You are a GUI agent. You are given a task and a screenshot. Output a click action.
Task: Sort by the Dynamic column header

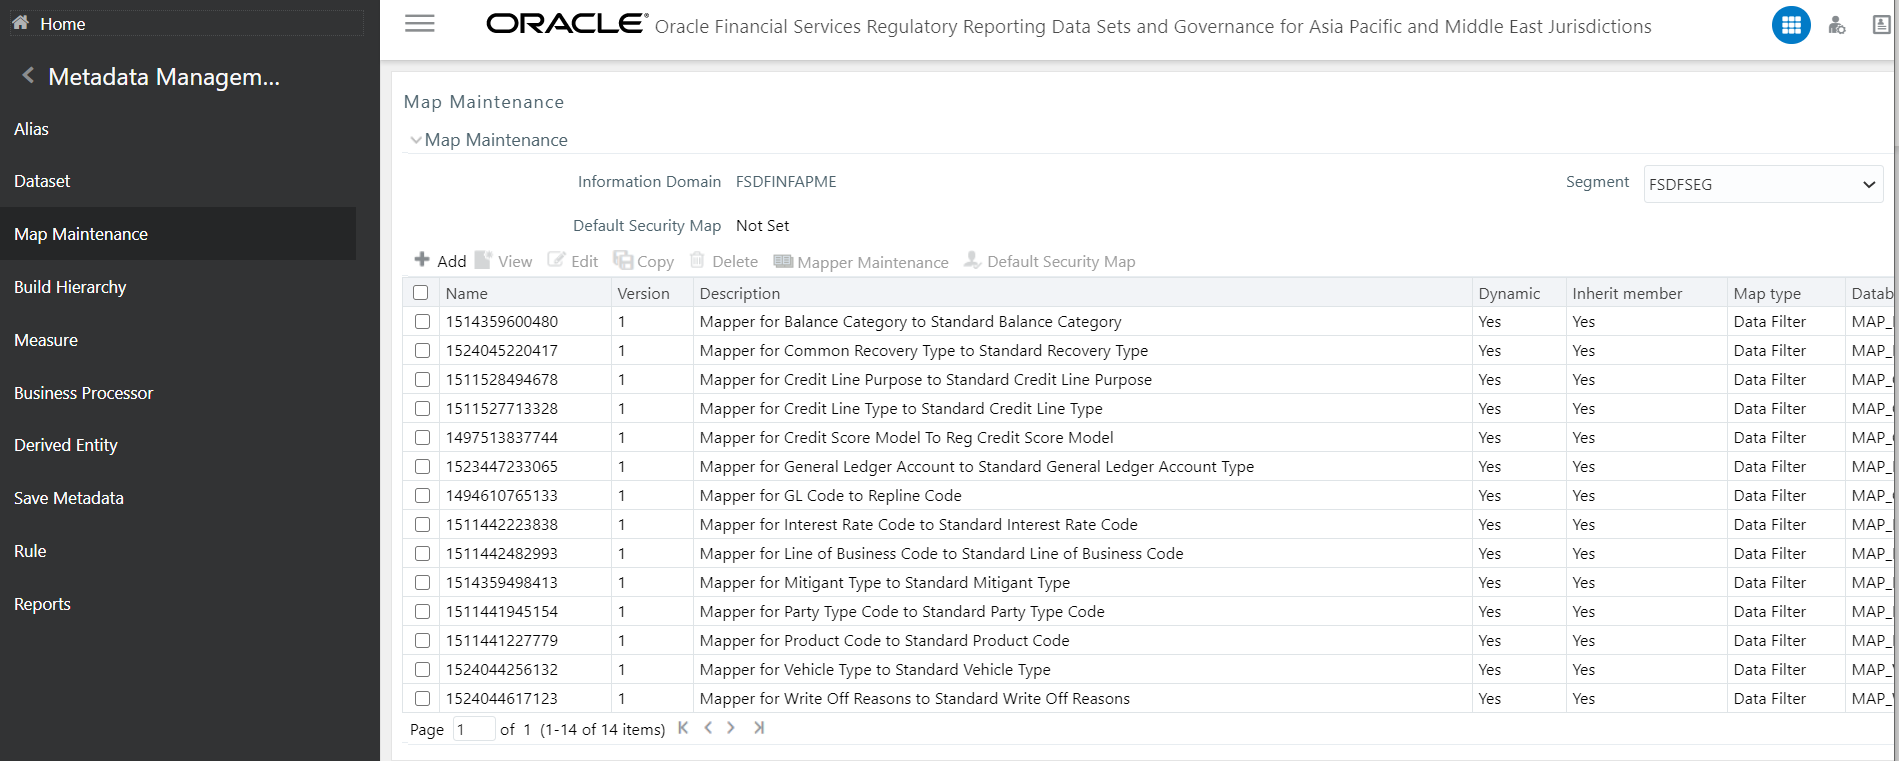point(1509,293)
